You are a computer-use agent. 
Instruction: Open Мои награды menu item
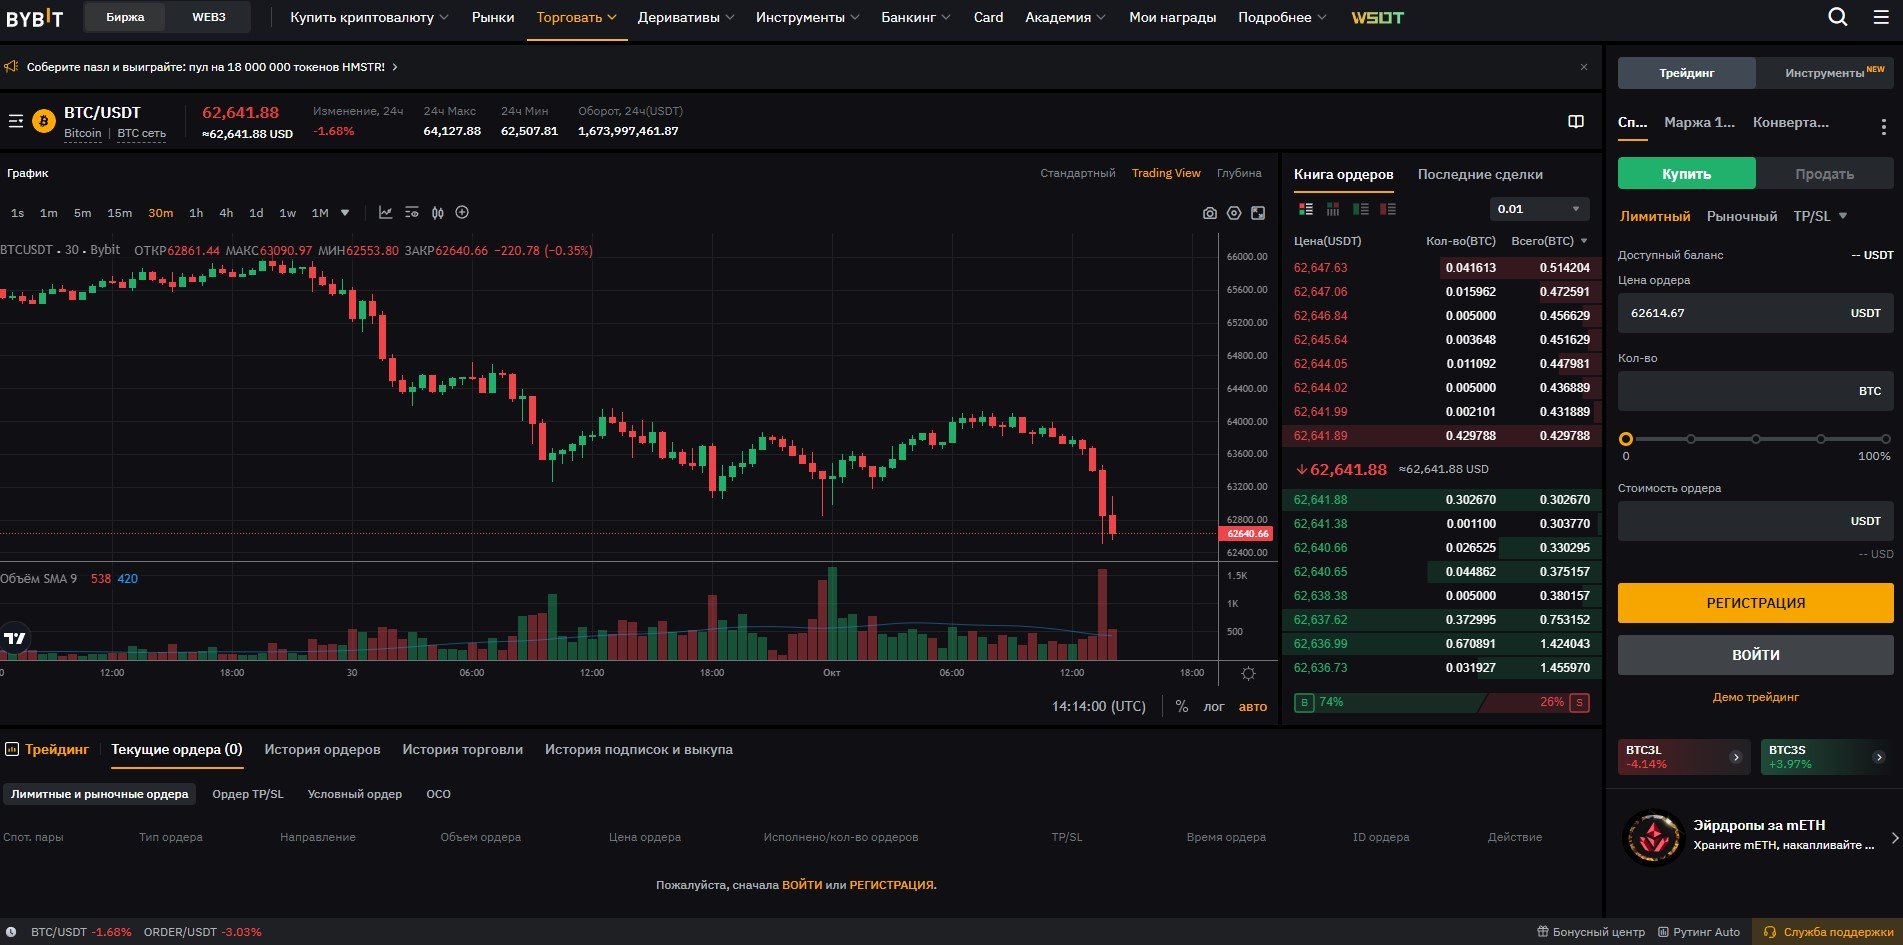tap(1172, 17)
